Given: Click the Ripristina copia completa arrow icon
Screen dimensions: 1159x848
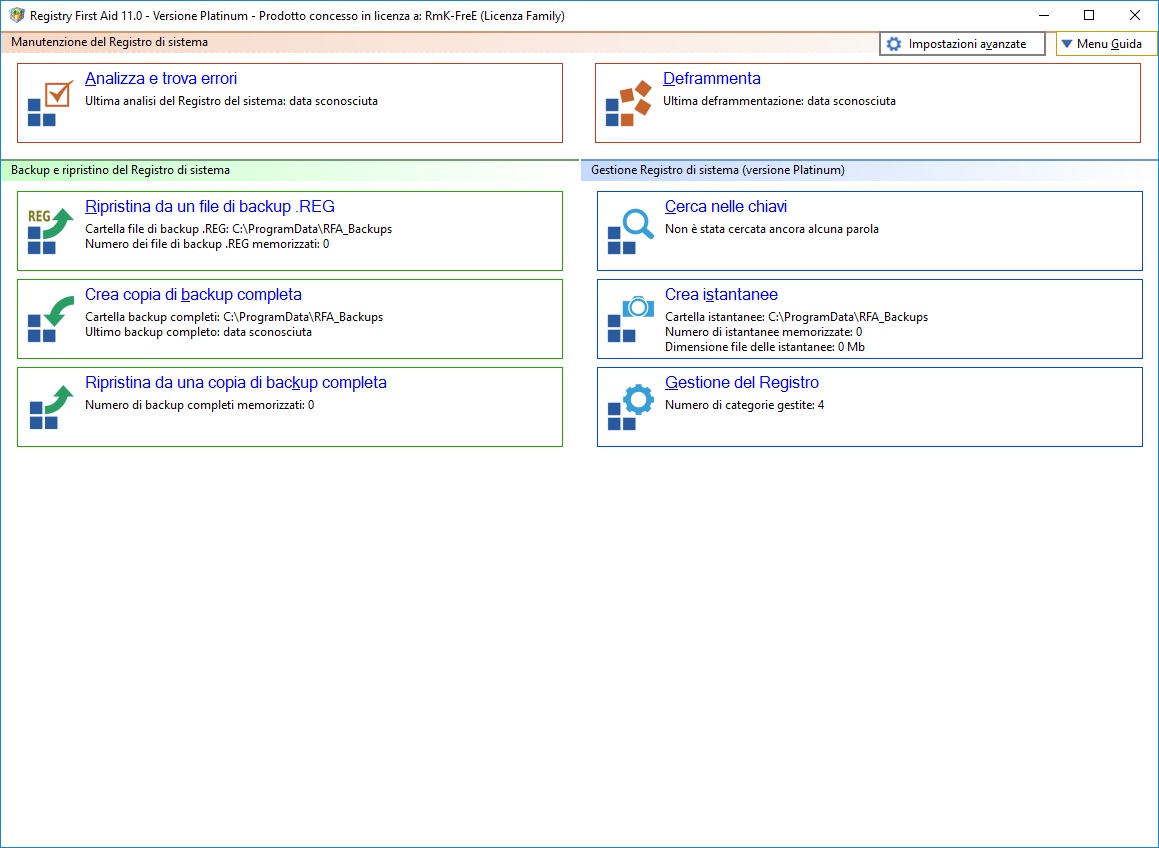Looking at the screenshot, I should 50,407.
